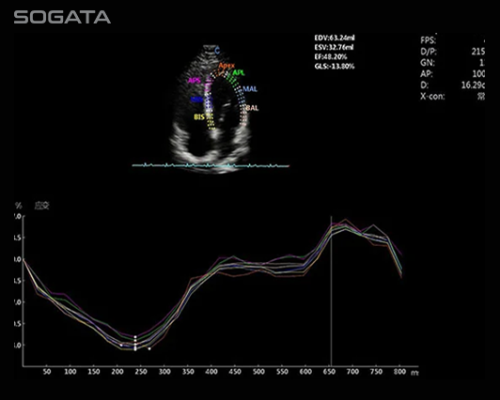The image size is (500, 400).
Task: Click the blue C marker above the apex
Action: 217,51
